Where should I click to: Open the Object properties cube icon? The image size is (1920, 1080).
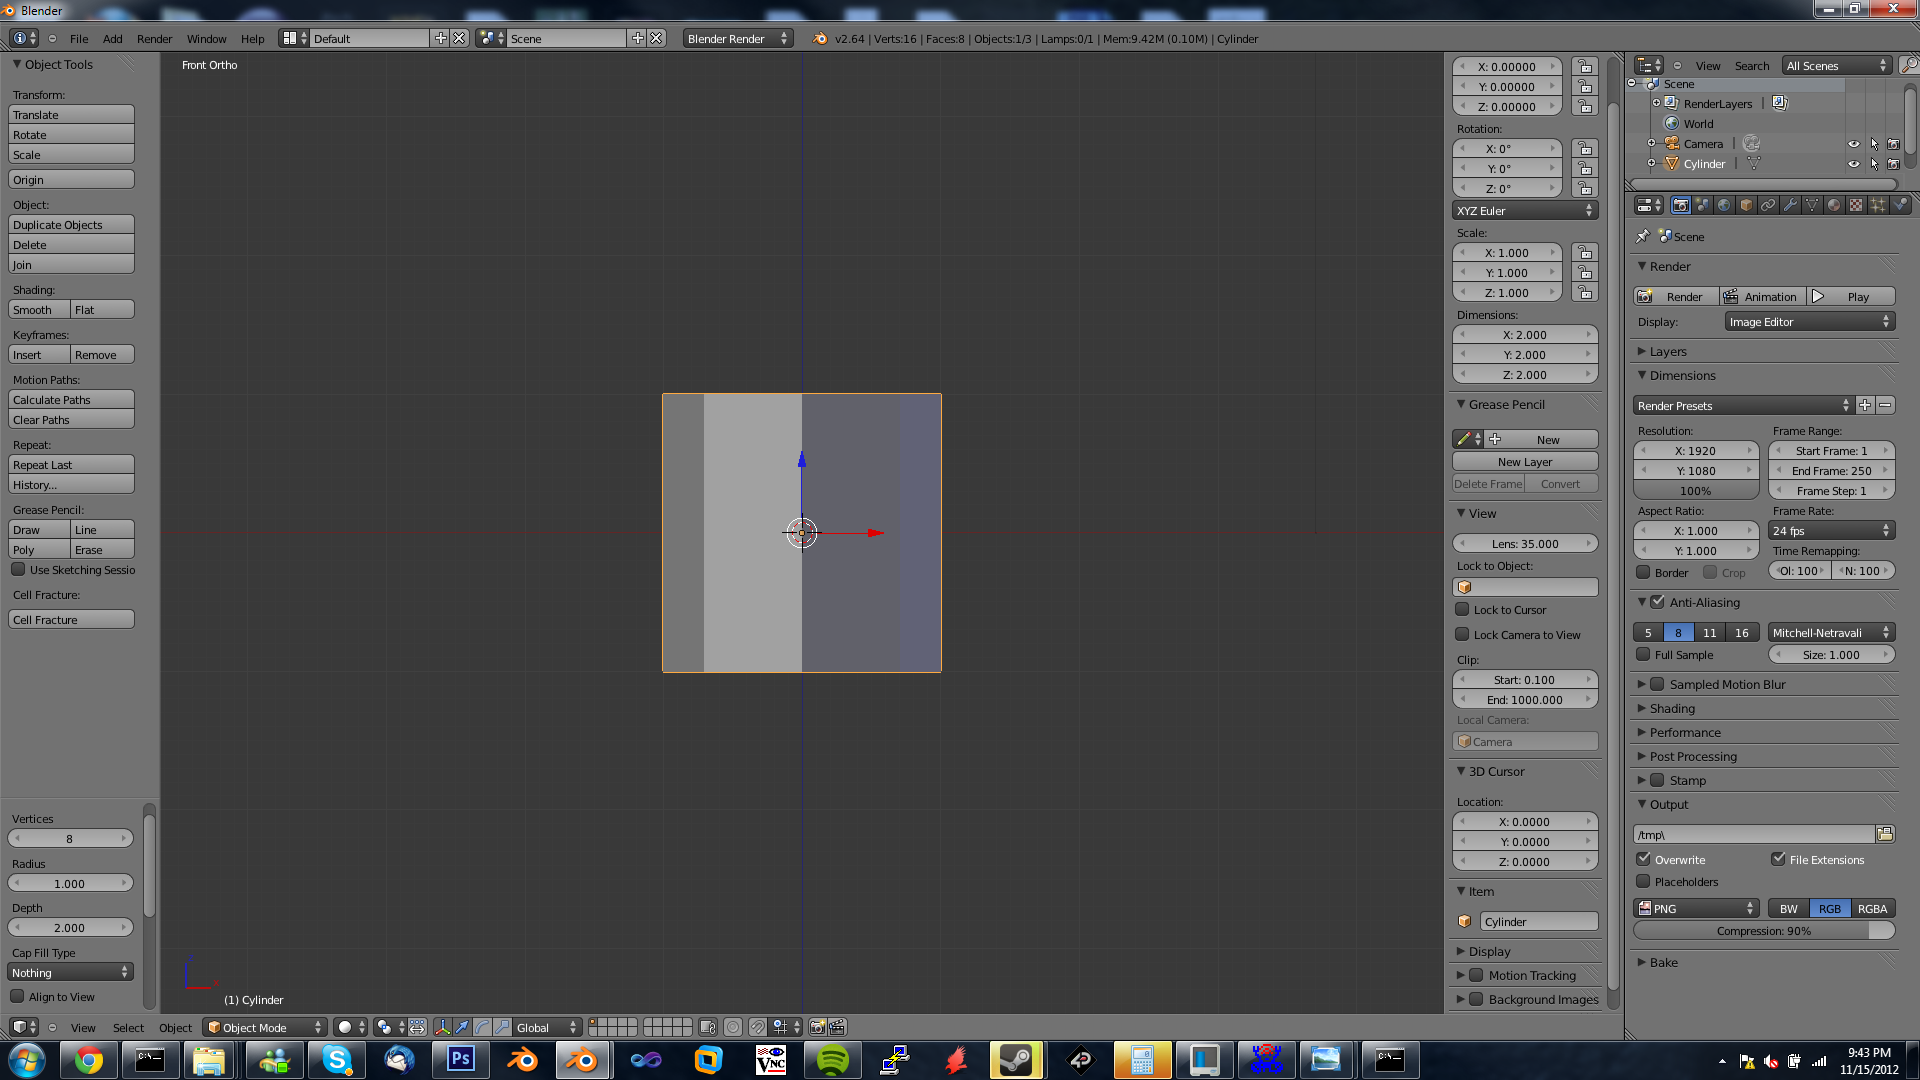(1746, 205)
